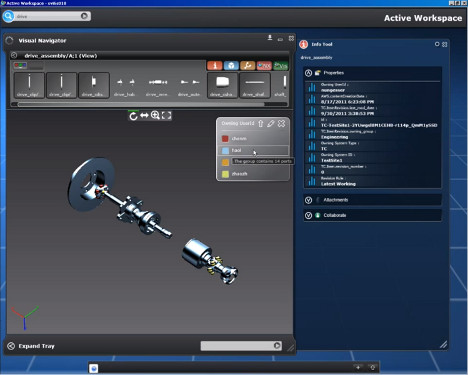Collapse the Properties section

tap(308, 73)
